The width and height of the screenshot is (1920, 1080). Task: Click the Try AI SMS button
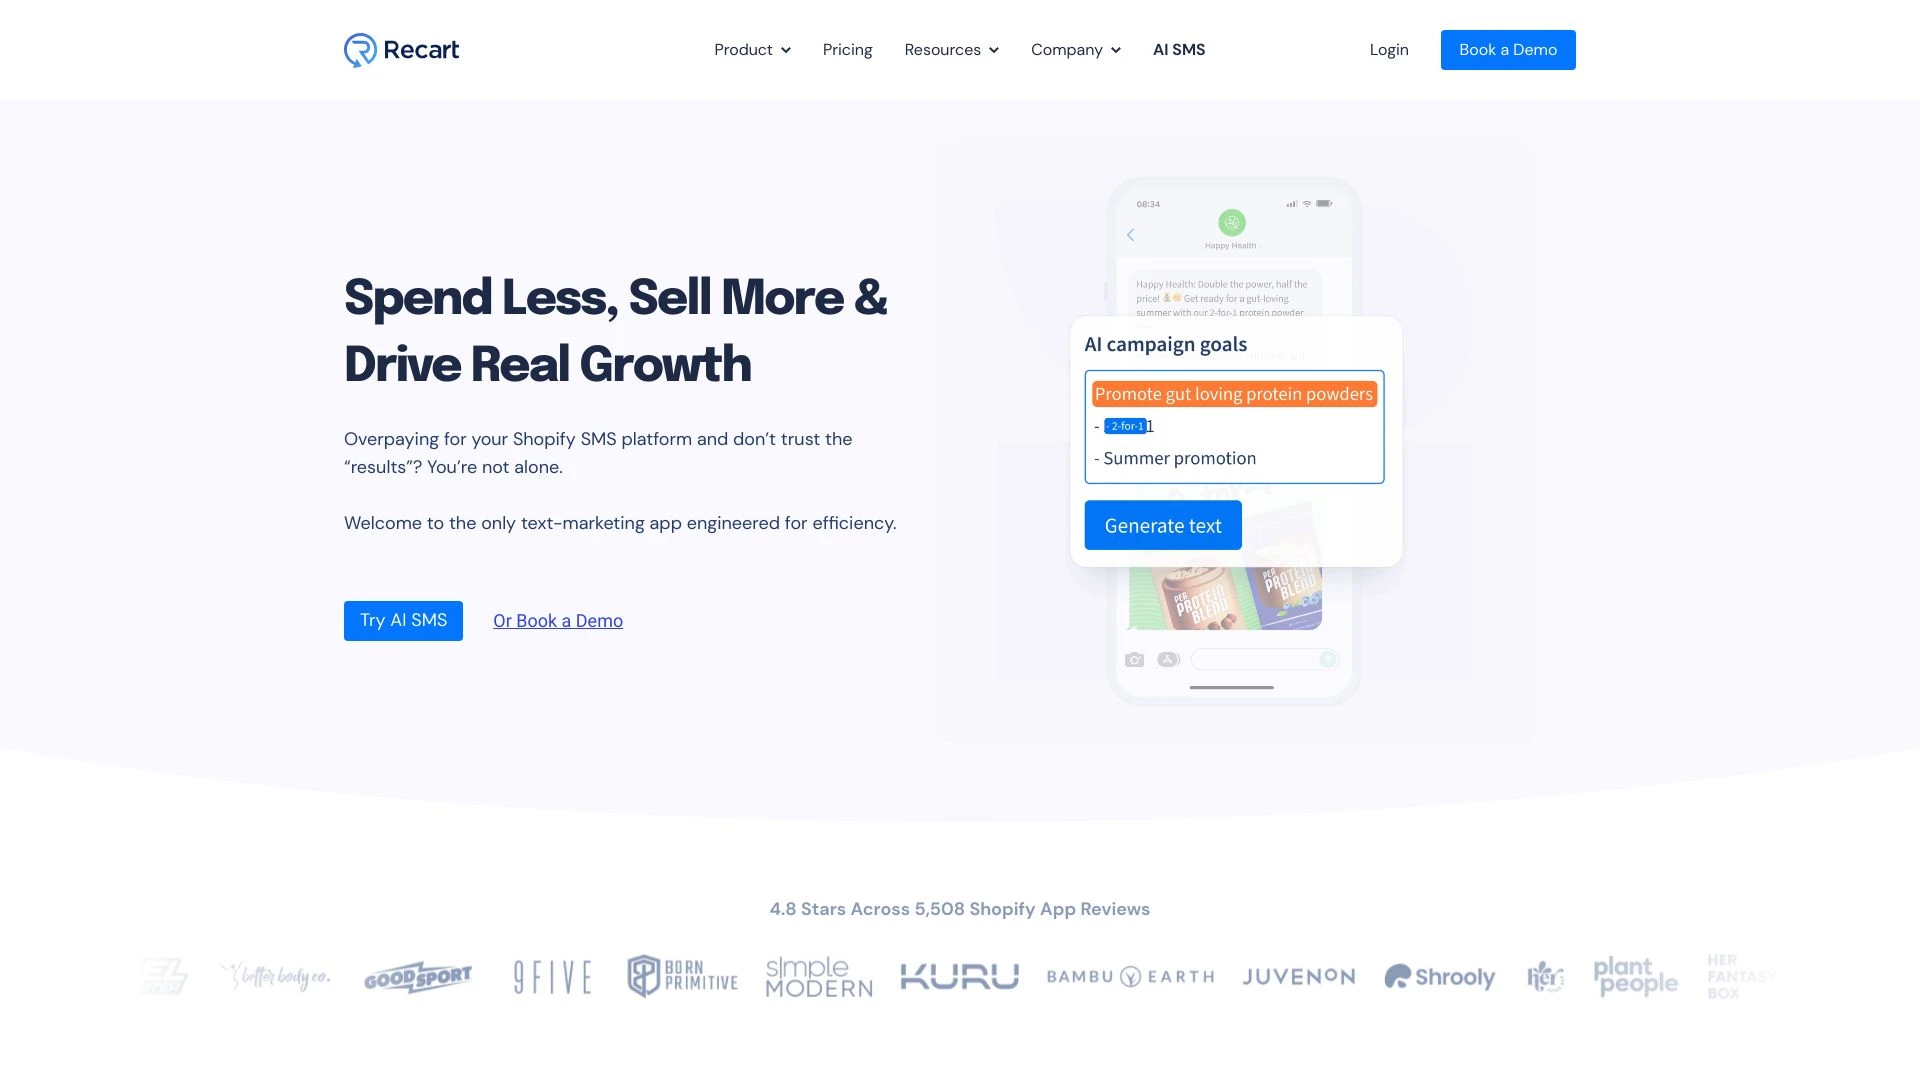(x=404, y=620)
